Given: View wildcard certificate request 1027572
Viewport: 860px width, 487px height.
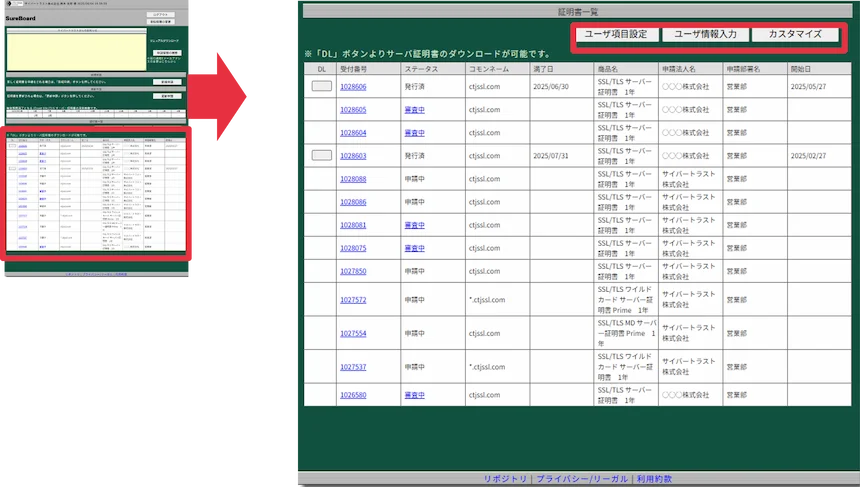Looking at the screenshot, I should tap(353, 300).
